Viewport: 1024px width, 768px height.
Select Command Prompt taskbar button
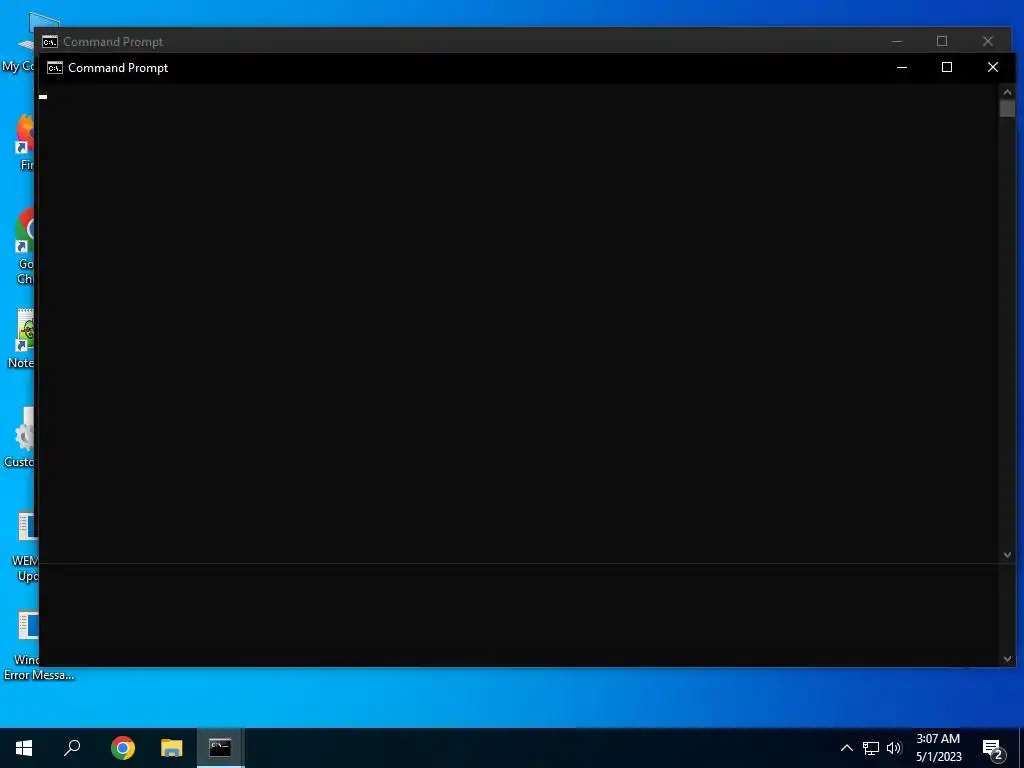click(220, 748)
